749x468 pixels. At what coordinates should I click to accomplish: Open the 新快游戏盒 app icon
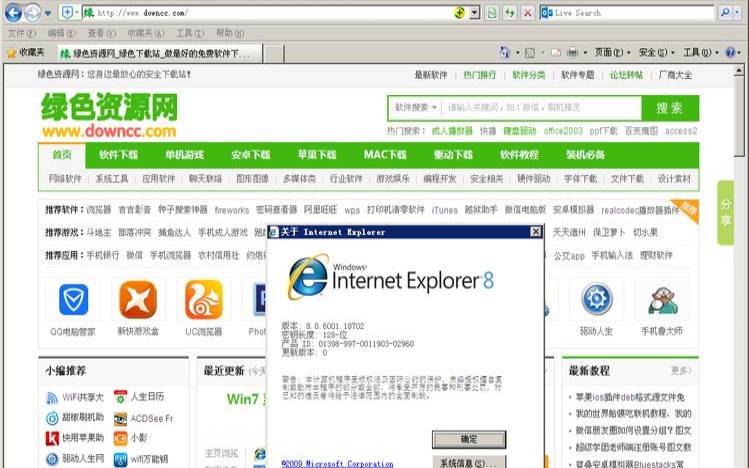click(138, 299)
